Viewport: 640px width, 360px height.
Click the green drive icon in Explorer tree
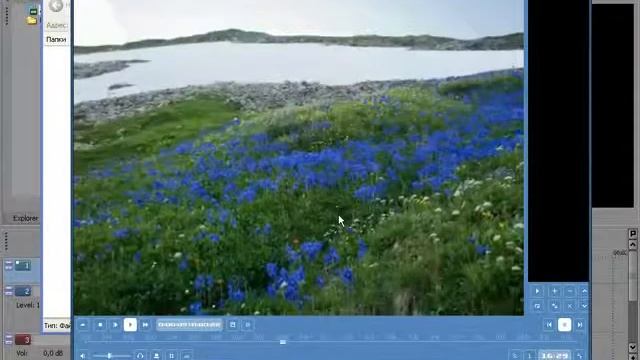tap(33, 11)
